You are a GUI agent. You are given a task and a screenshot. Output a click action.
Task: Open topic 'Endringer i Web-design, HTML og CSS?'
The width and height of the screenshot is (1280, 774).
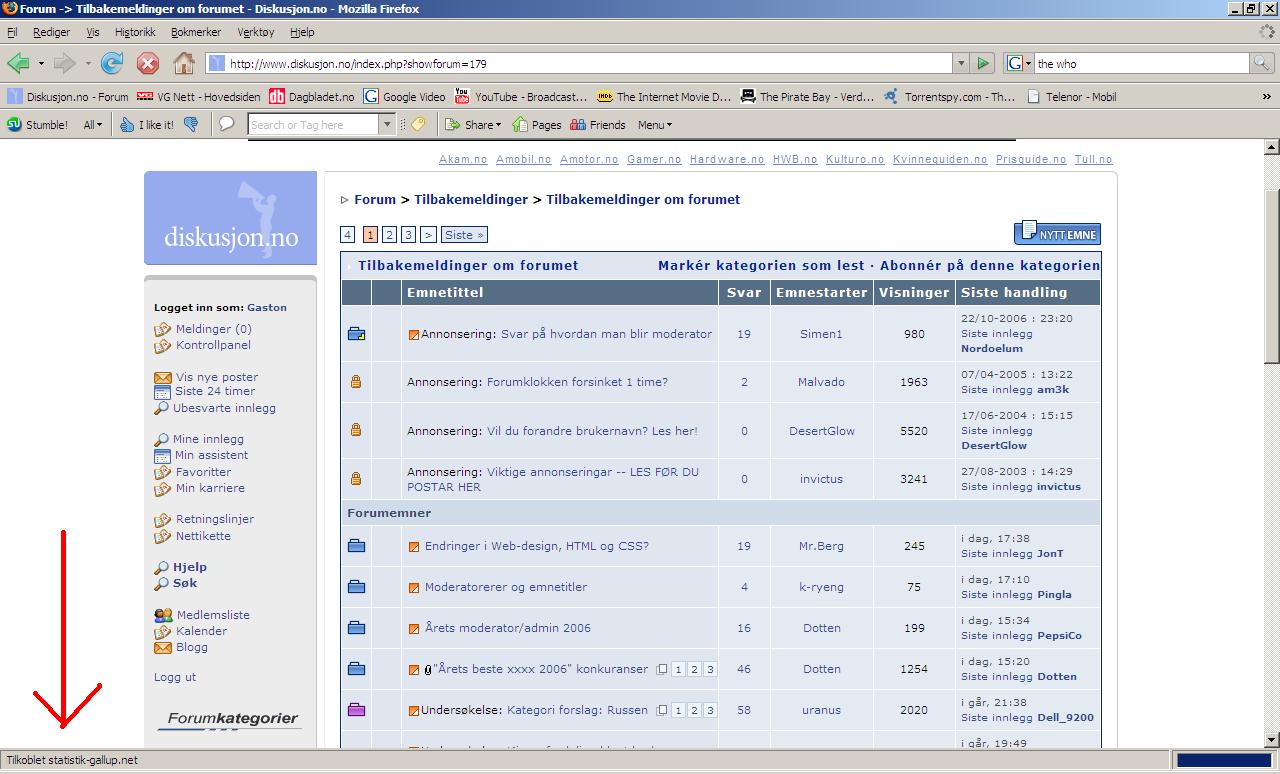coord(537,546)
